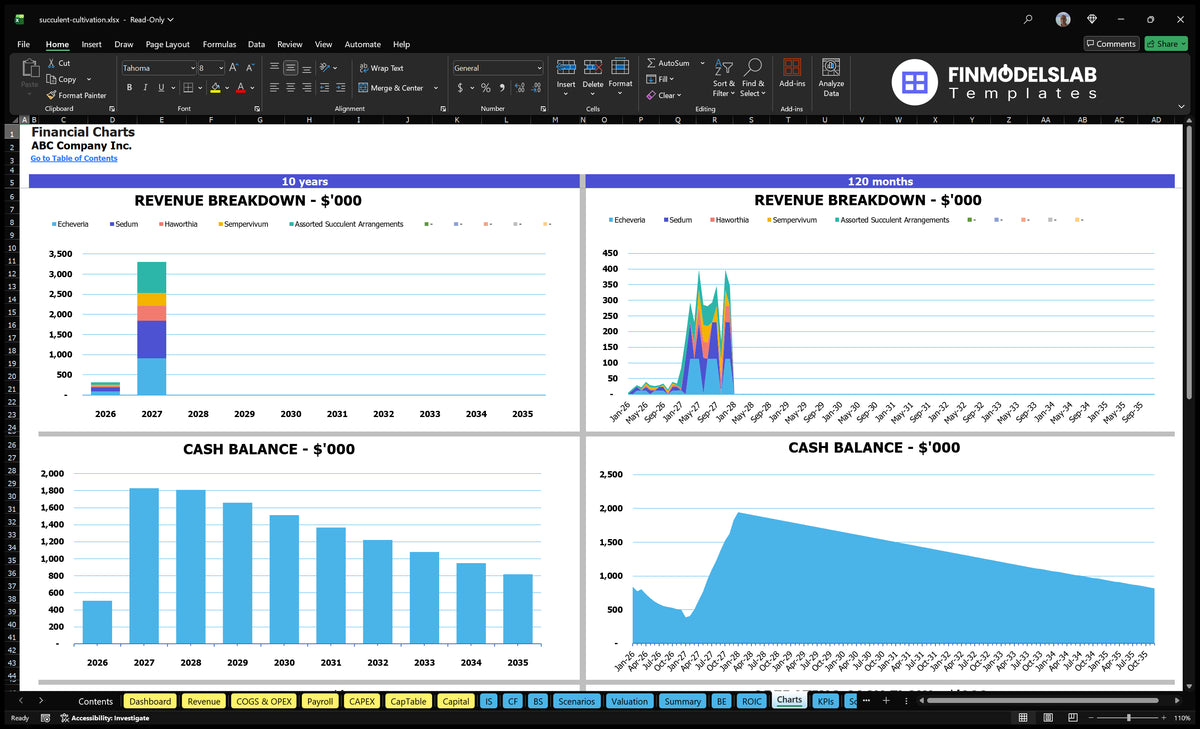The height and width of the screenshot is (729, 1200).
Task: Click the Insert cells icon
Action: [566, 67]
